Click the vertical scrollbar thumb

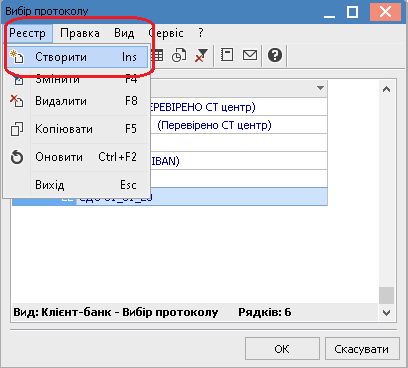click(x=387, y=295)
